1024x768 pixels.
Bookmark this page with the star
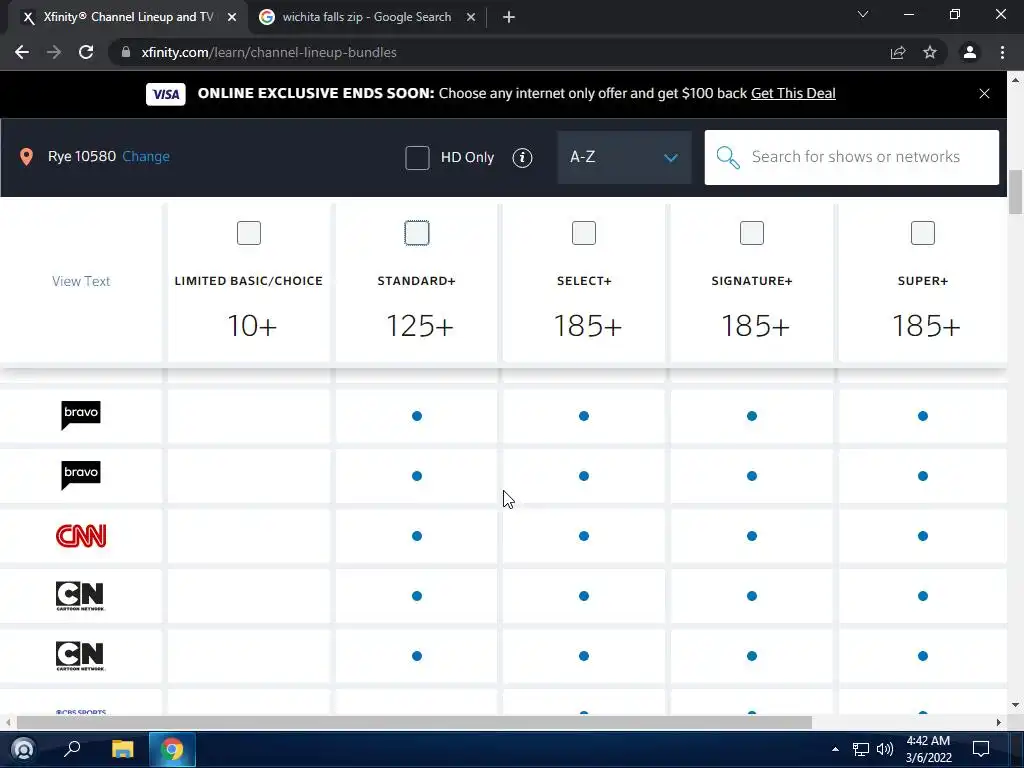[930, 52]
